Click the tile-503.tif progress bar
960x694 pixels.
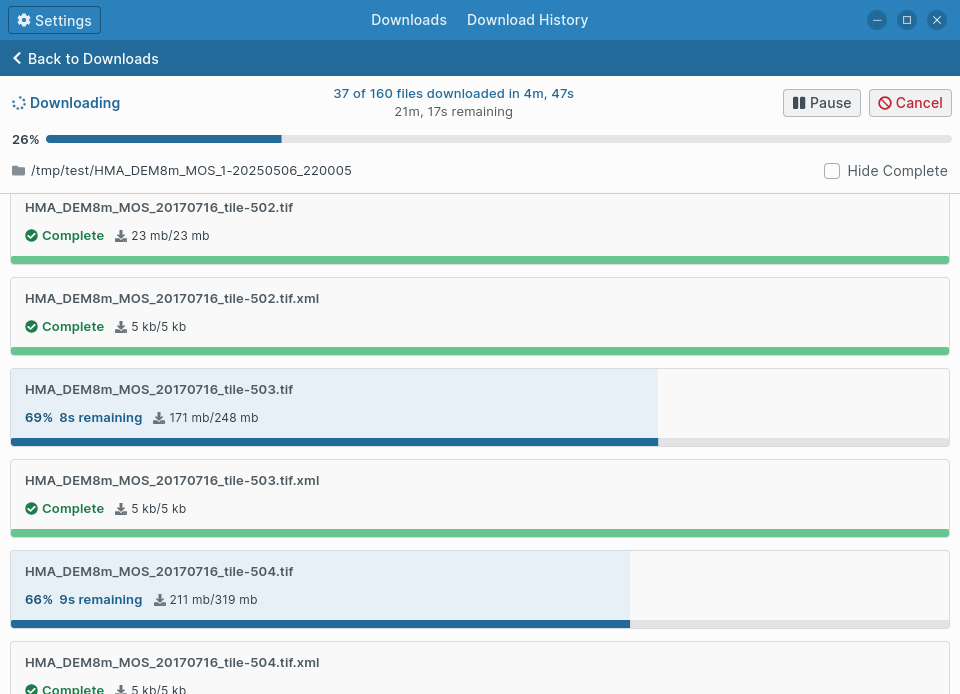480,441
